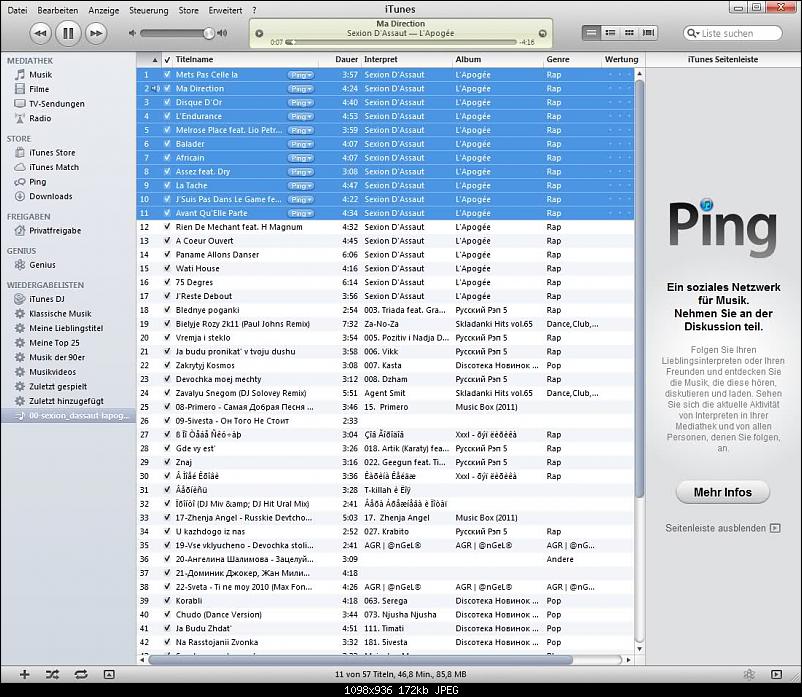Open Ping dropdown for 'La Tache'
Screen dimensions: 802x697
coord(300,185)
